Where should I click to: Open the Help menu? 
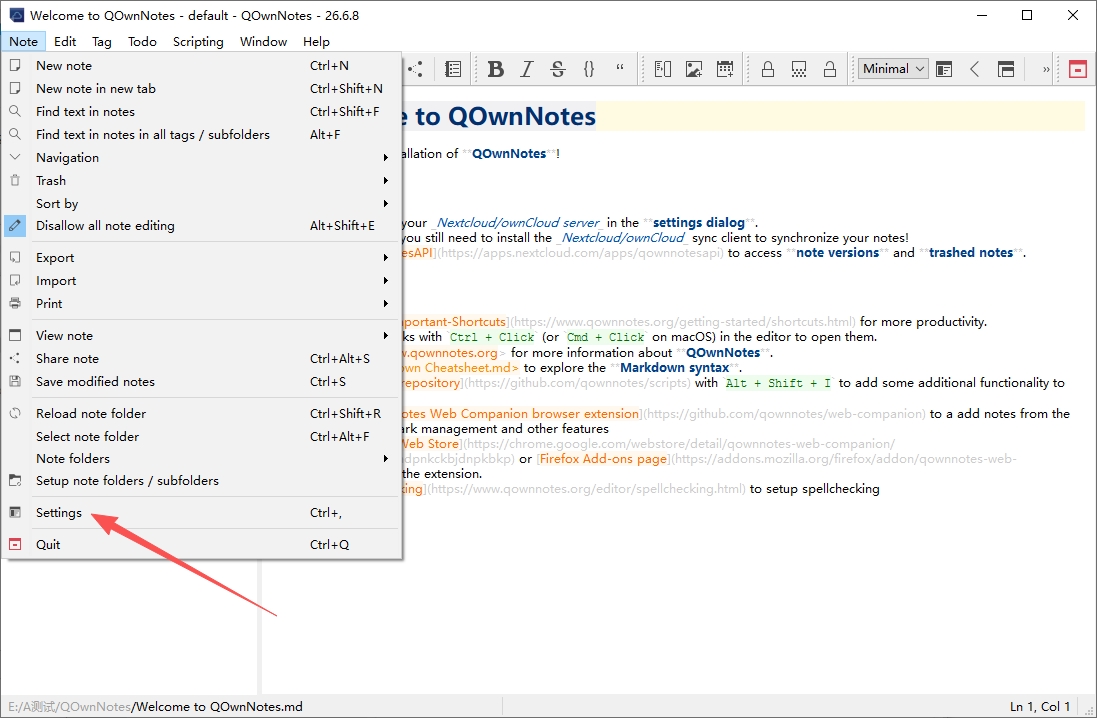(x=316, y=41)
